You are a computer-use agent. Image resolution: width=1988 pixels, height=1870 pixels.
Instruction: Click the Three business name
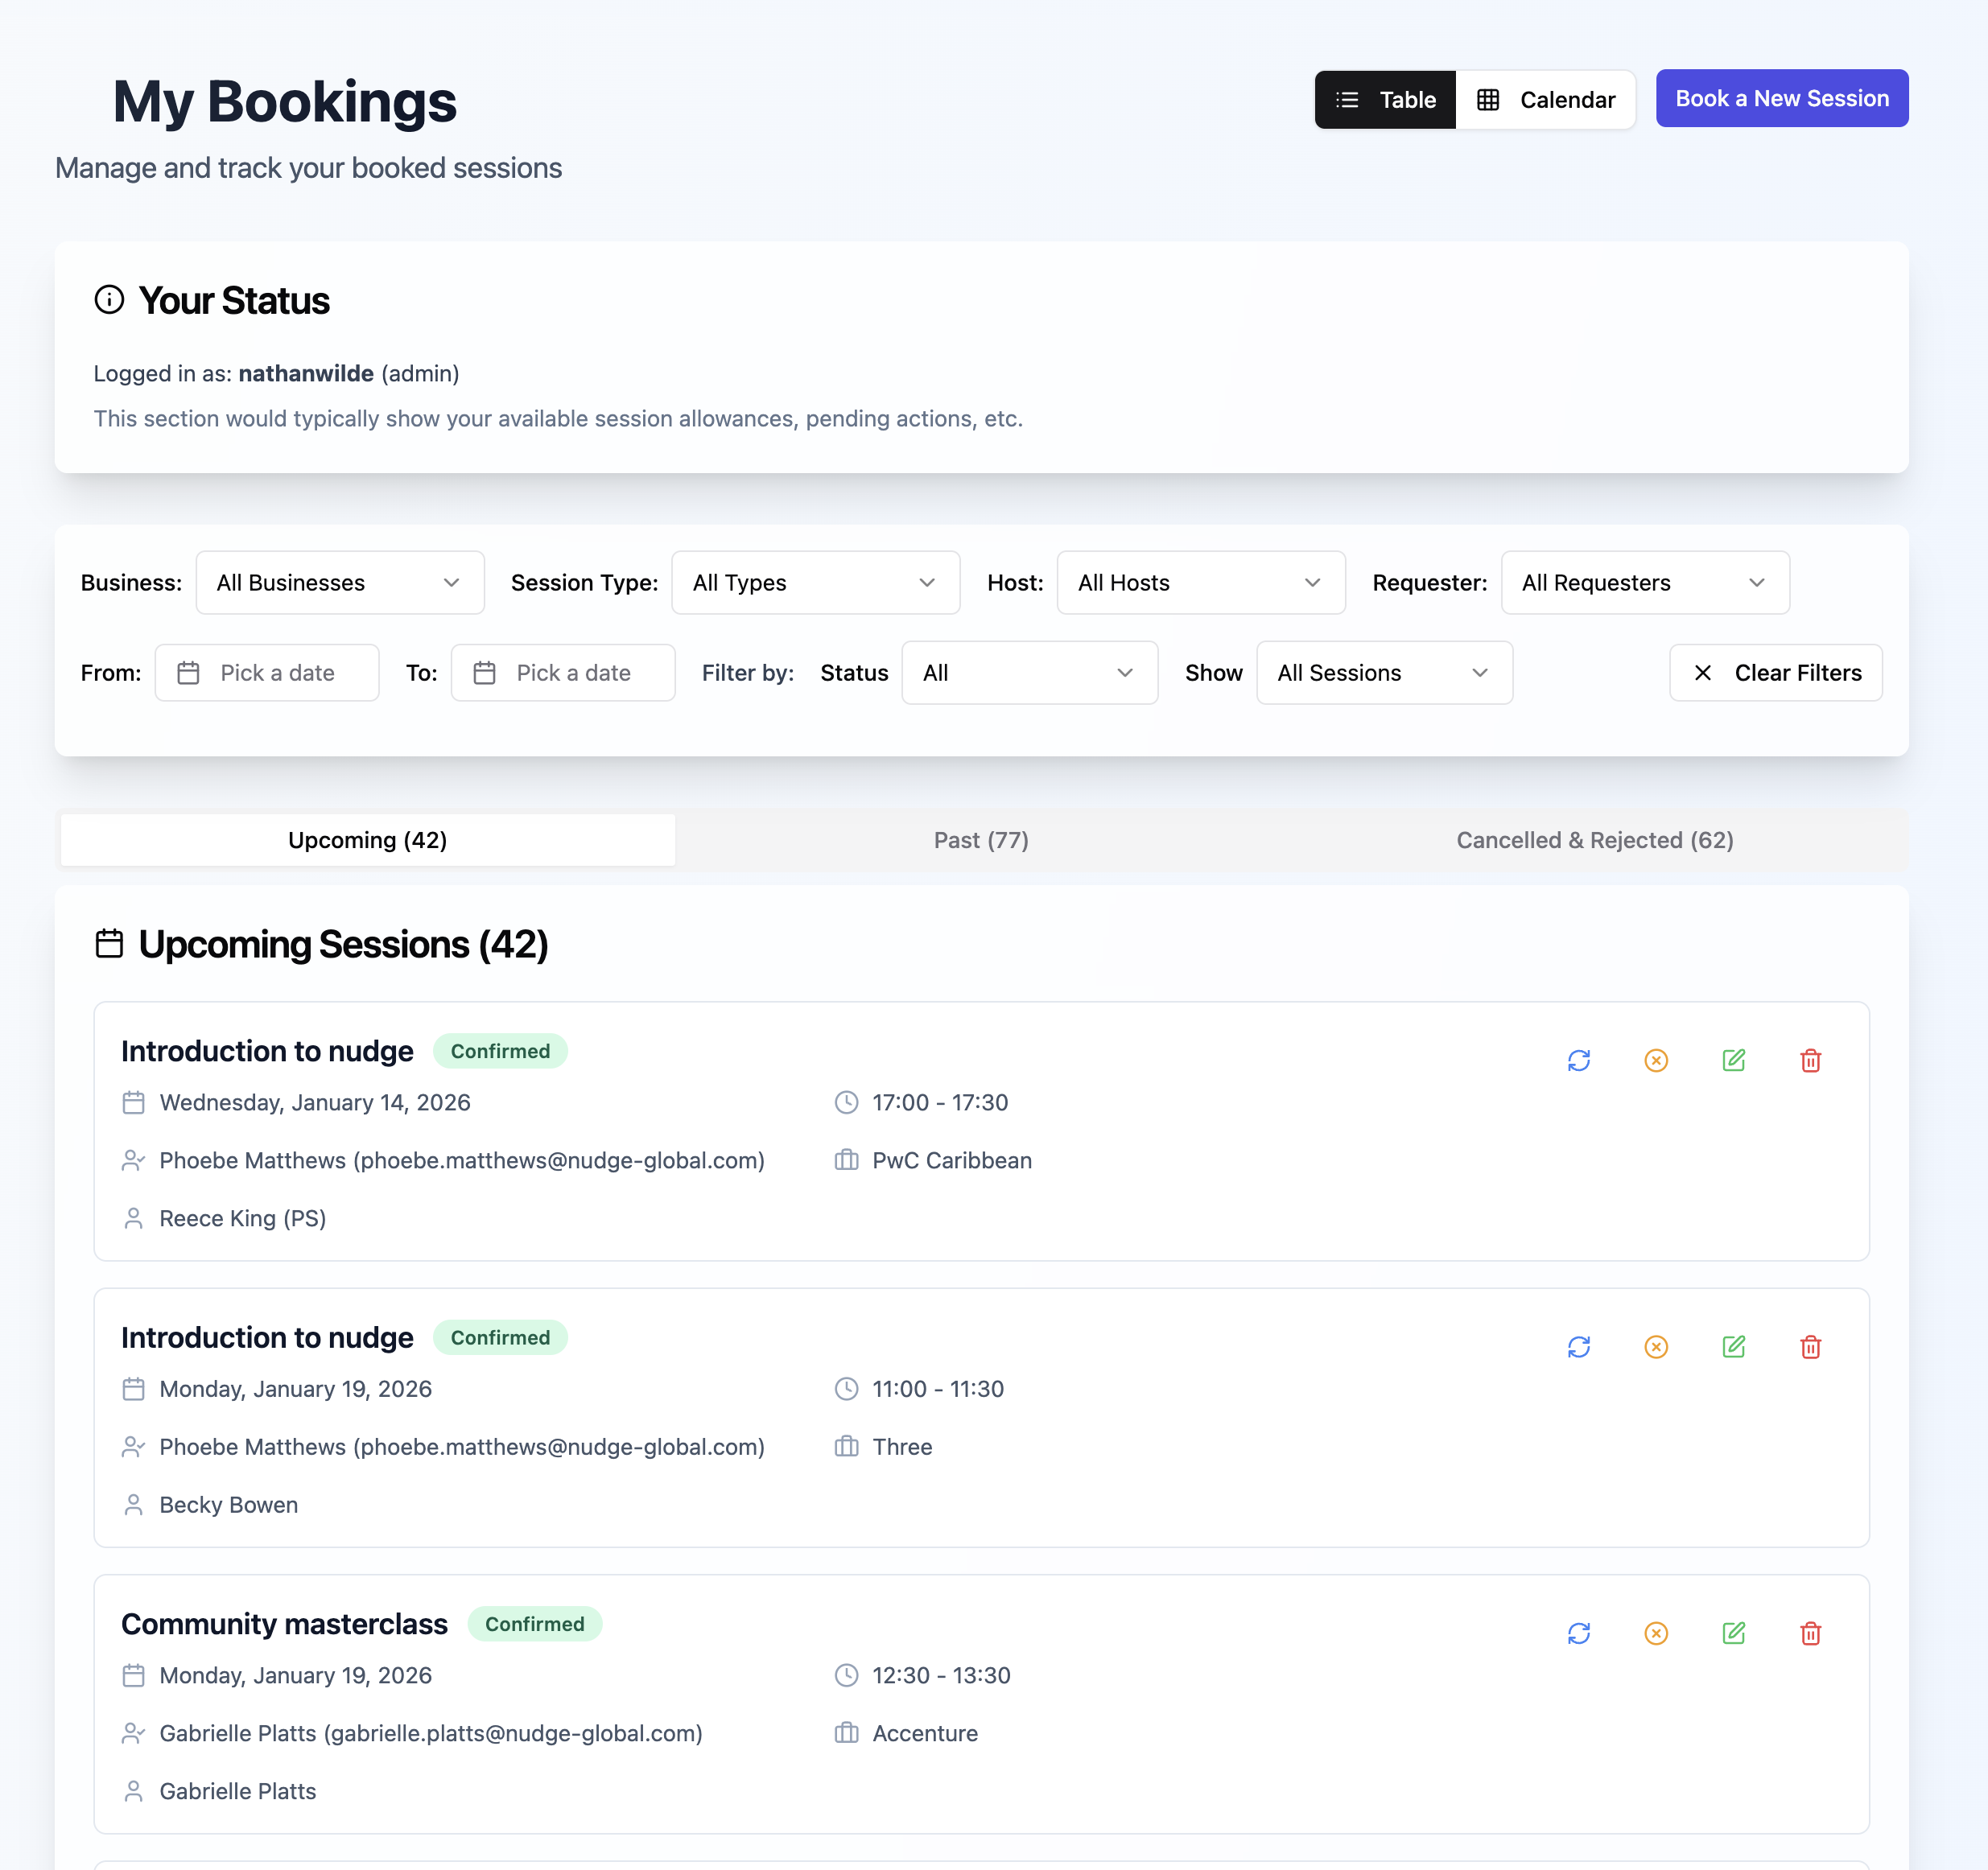[902, 1447]
